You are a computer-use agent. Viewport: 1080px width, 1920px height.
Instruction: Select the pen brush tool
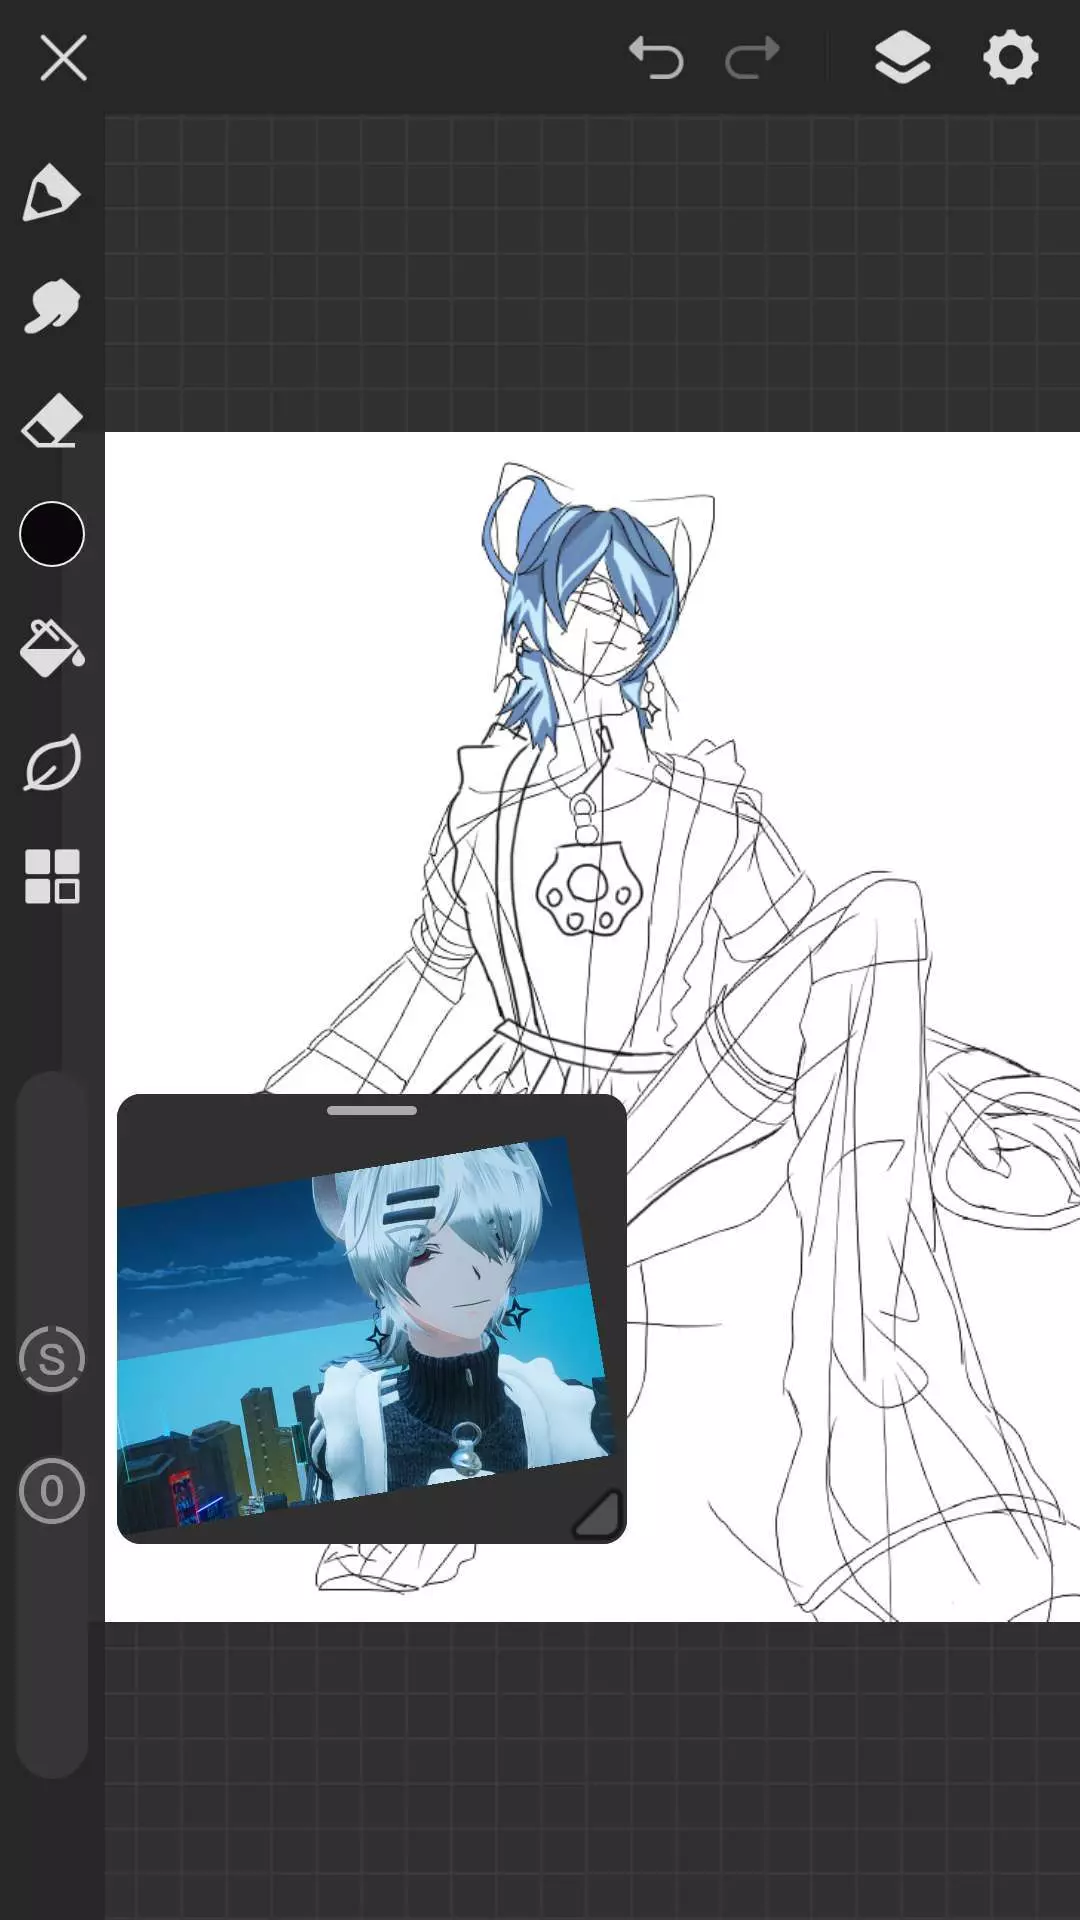click(x=51, y=192)
